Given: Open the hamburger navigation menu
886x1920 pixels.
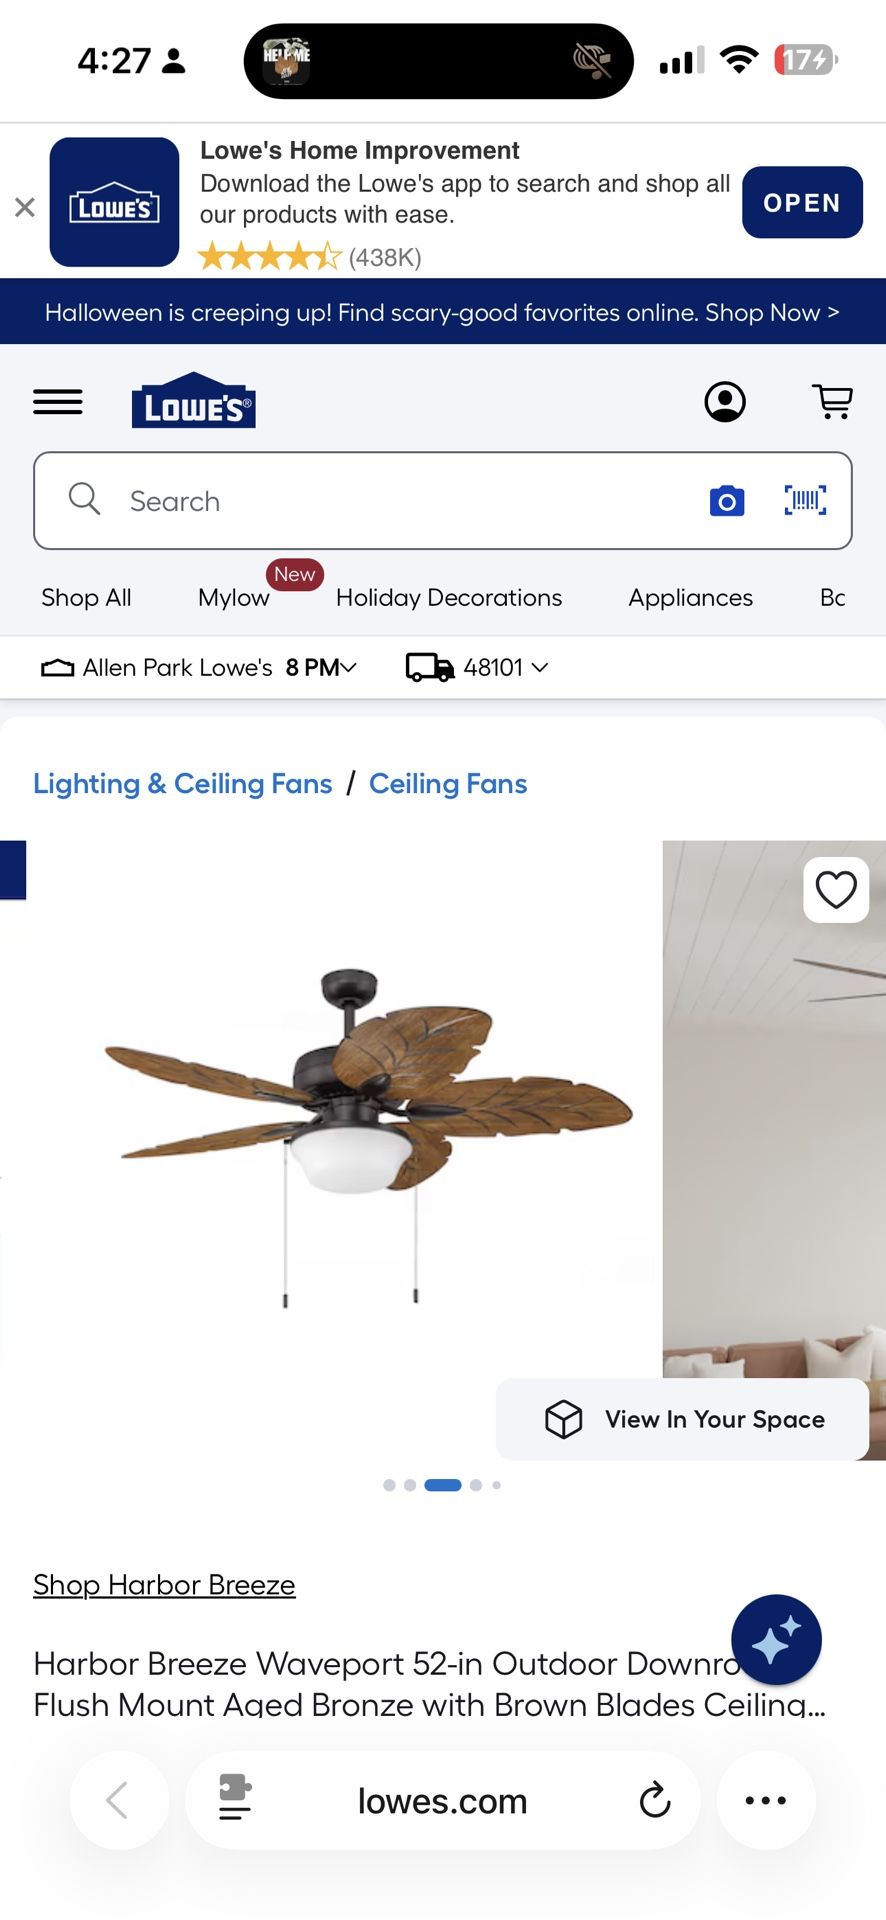Looking at the screenshot, I should point(58,402).
